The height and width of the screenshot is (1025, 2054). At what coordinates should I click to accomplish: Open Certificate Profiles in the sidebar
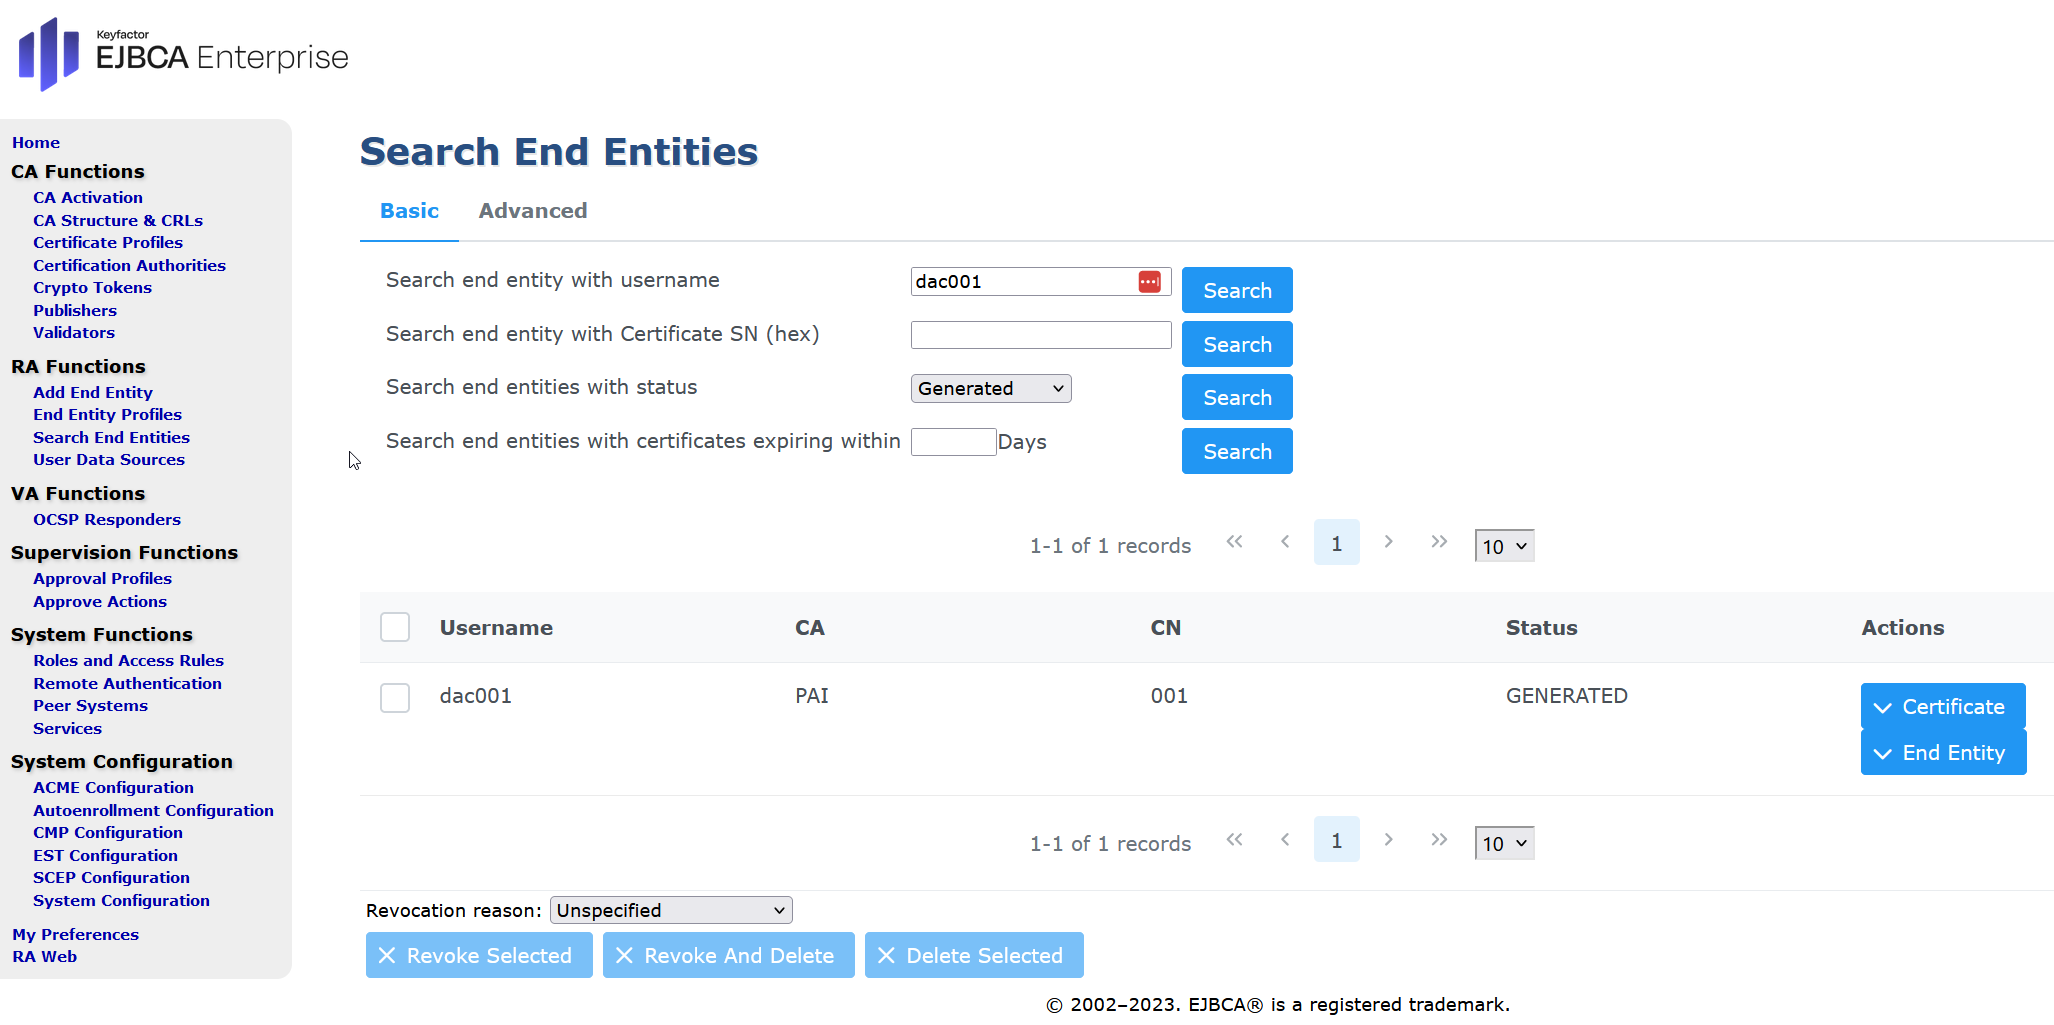[108, 243]
